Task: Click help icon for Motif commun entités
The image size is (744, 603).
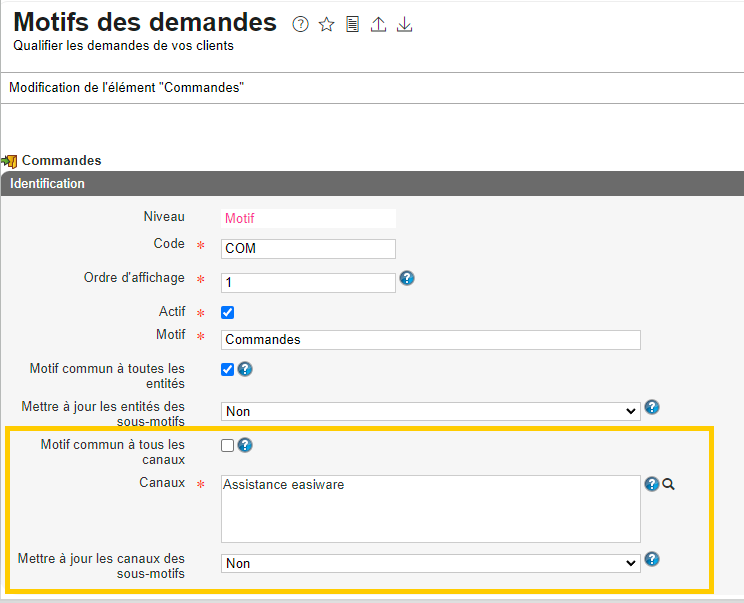Action: pos(245,369)
